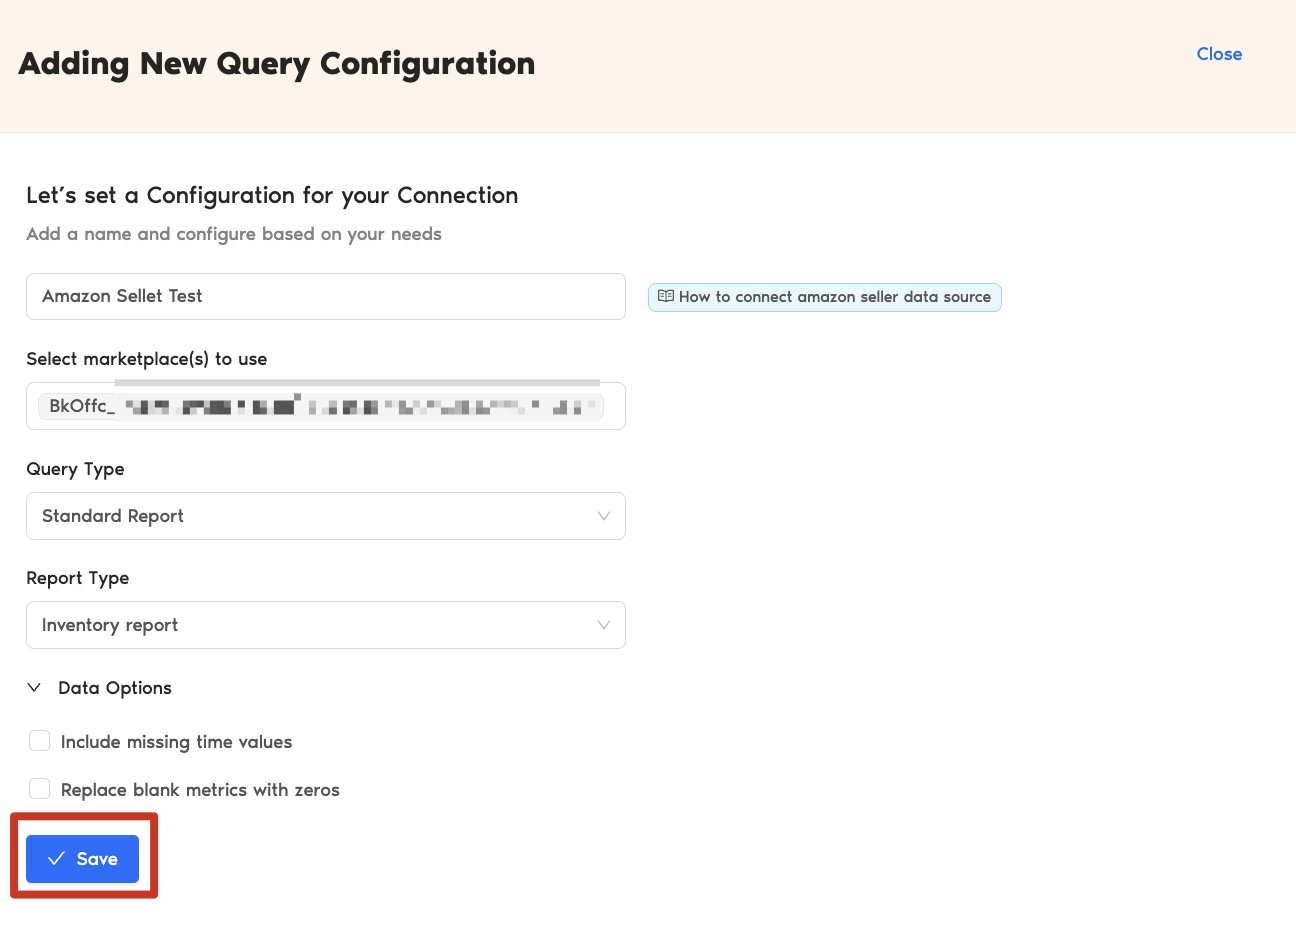
Task: Click the chevron arrow in the Query Type field
Action: click(603, 516)
